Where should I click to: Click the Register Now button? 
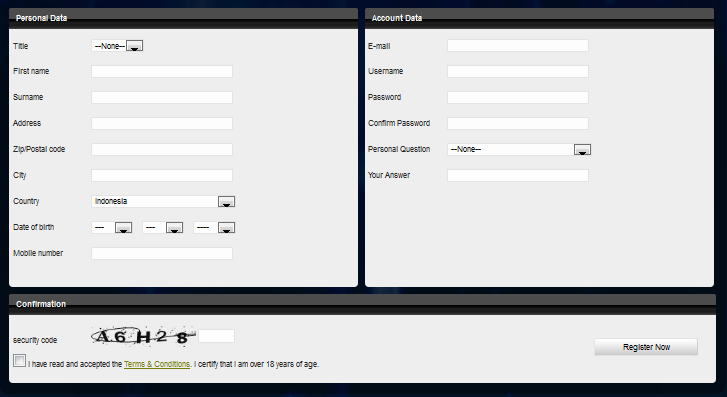(646, 347)
